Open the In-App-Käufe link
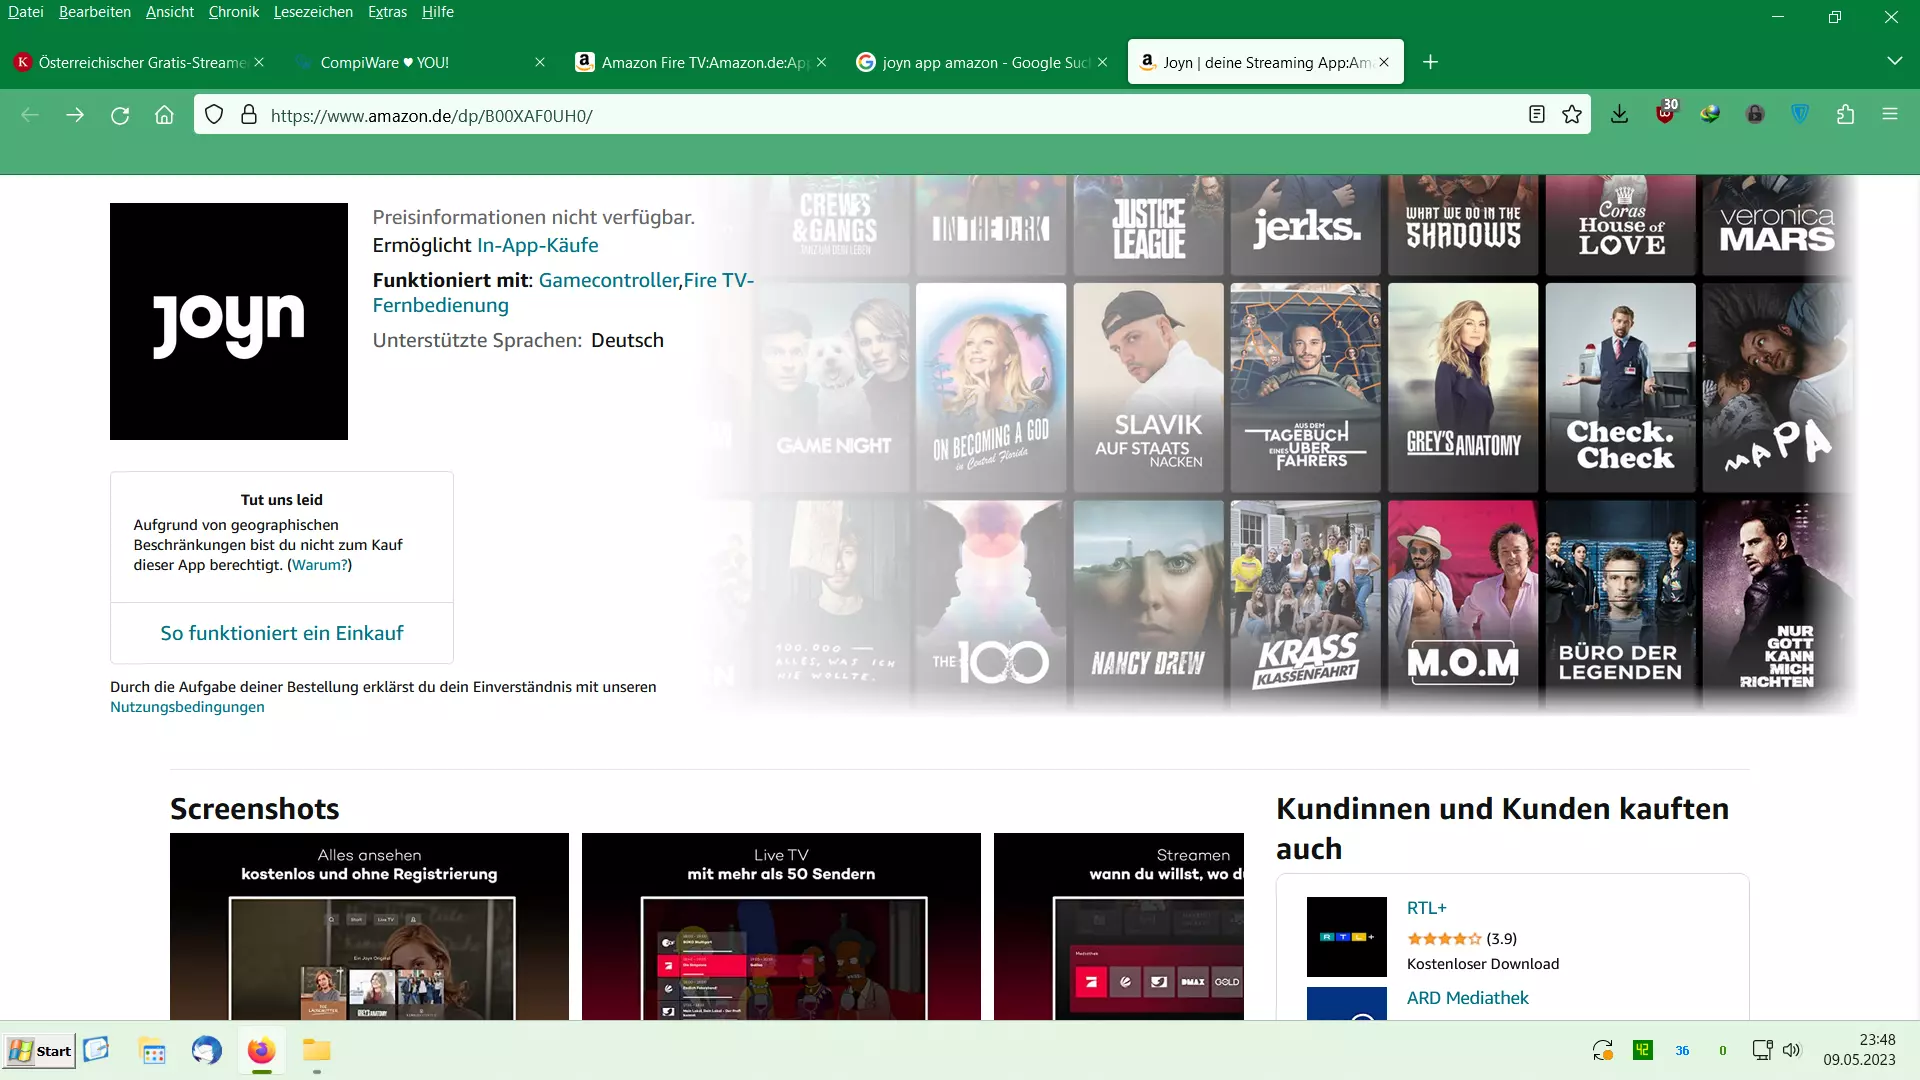The width and height of the screenshot is (1920, 1080). pyautogui.click(x=538, y=245)
